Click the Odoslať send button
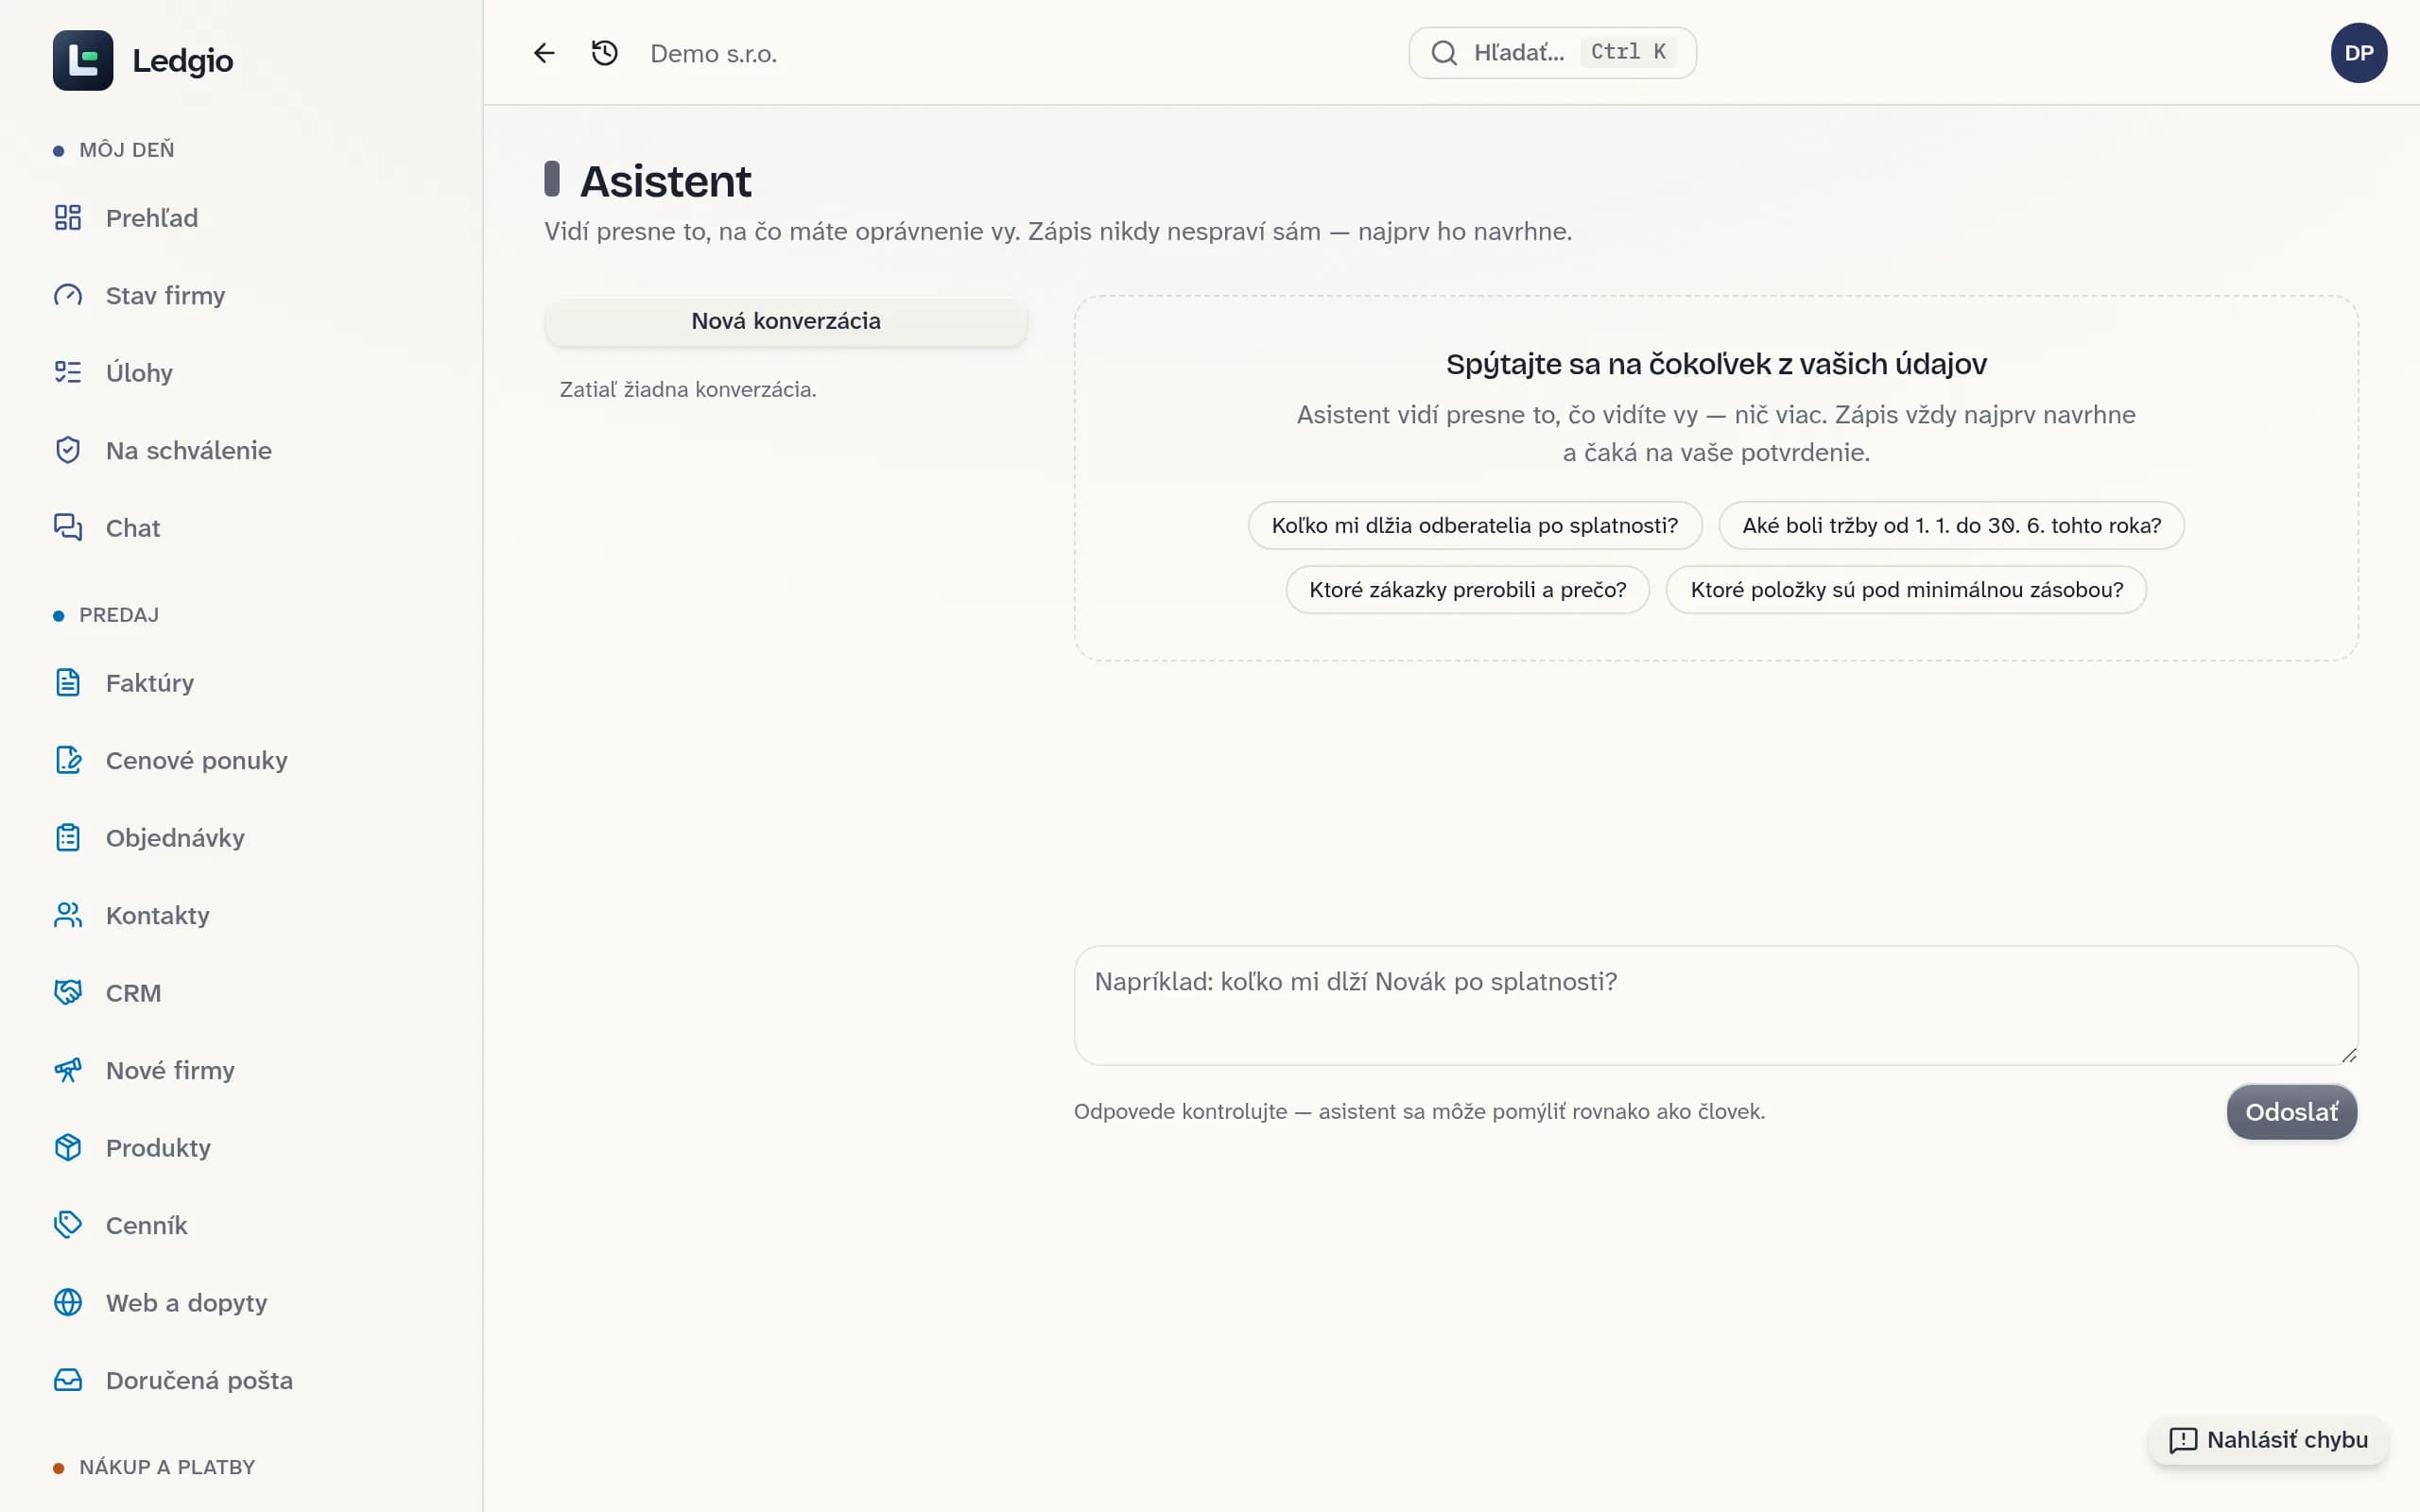 click(2291, 1112)
